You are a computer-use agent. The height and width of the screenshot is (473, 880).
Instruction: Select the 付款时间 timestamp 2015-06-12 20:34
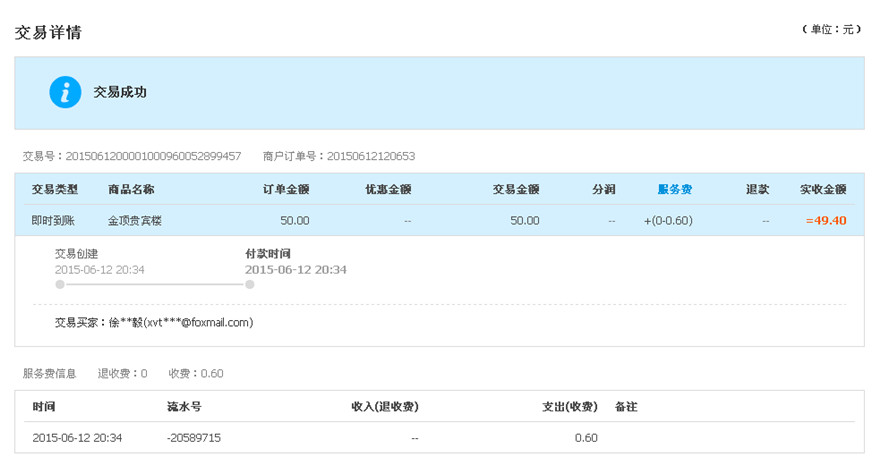click(x=296, y=270)
